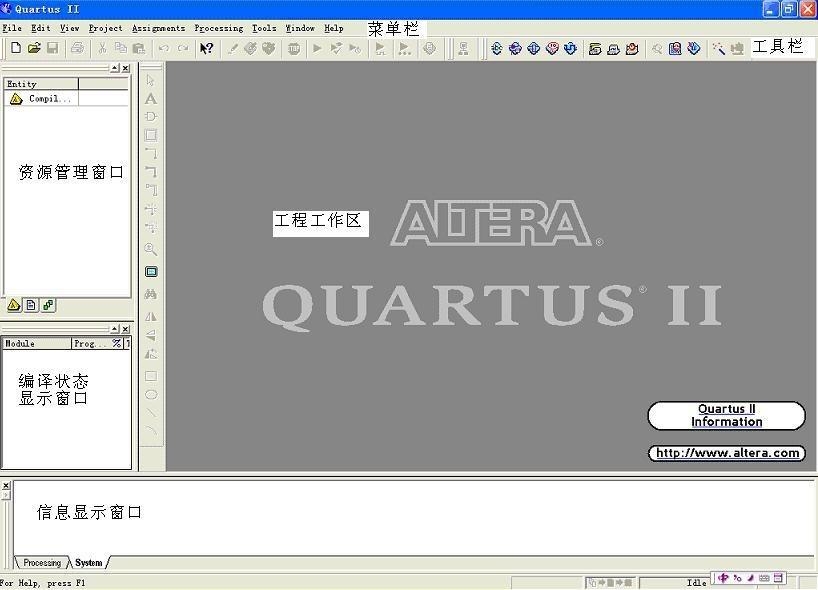
Task: Open the Edit menu
Action: [41, 28]
